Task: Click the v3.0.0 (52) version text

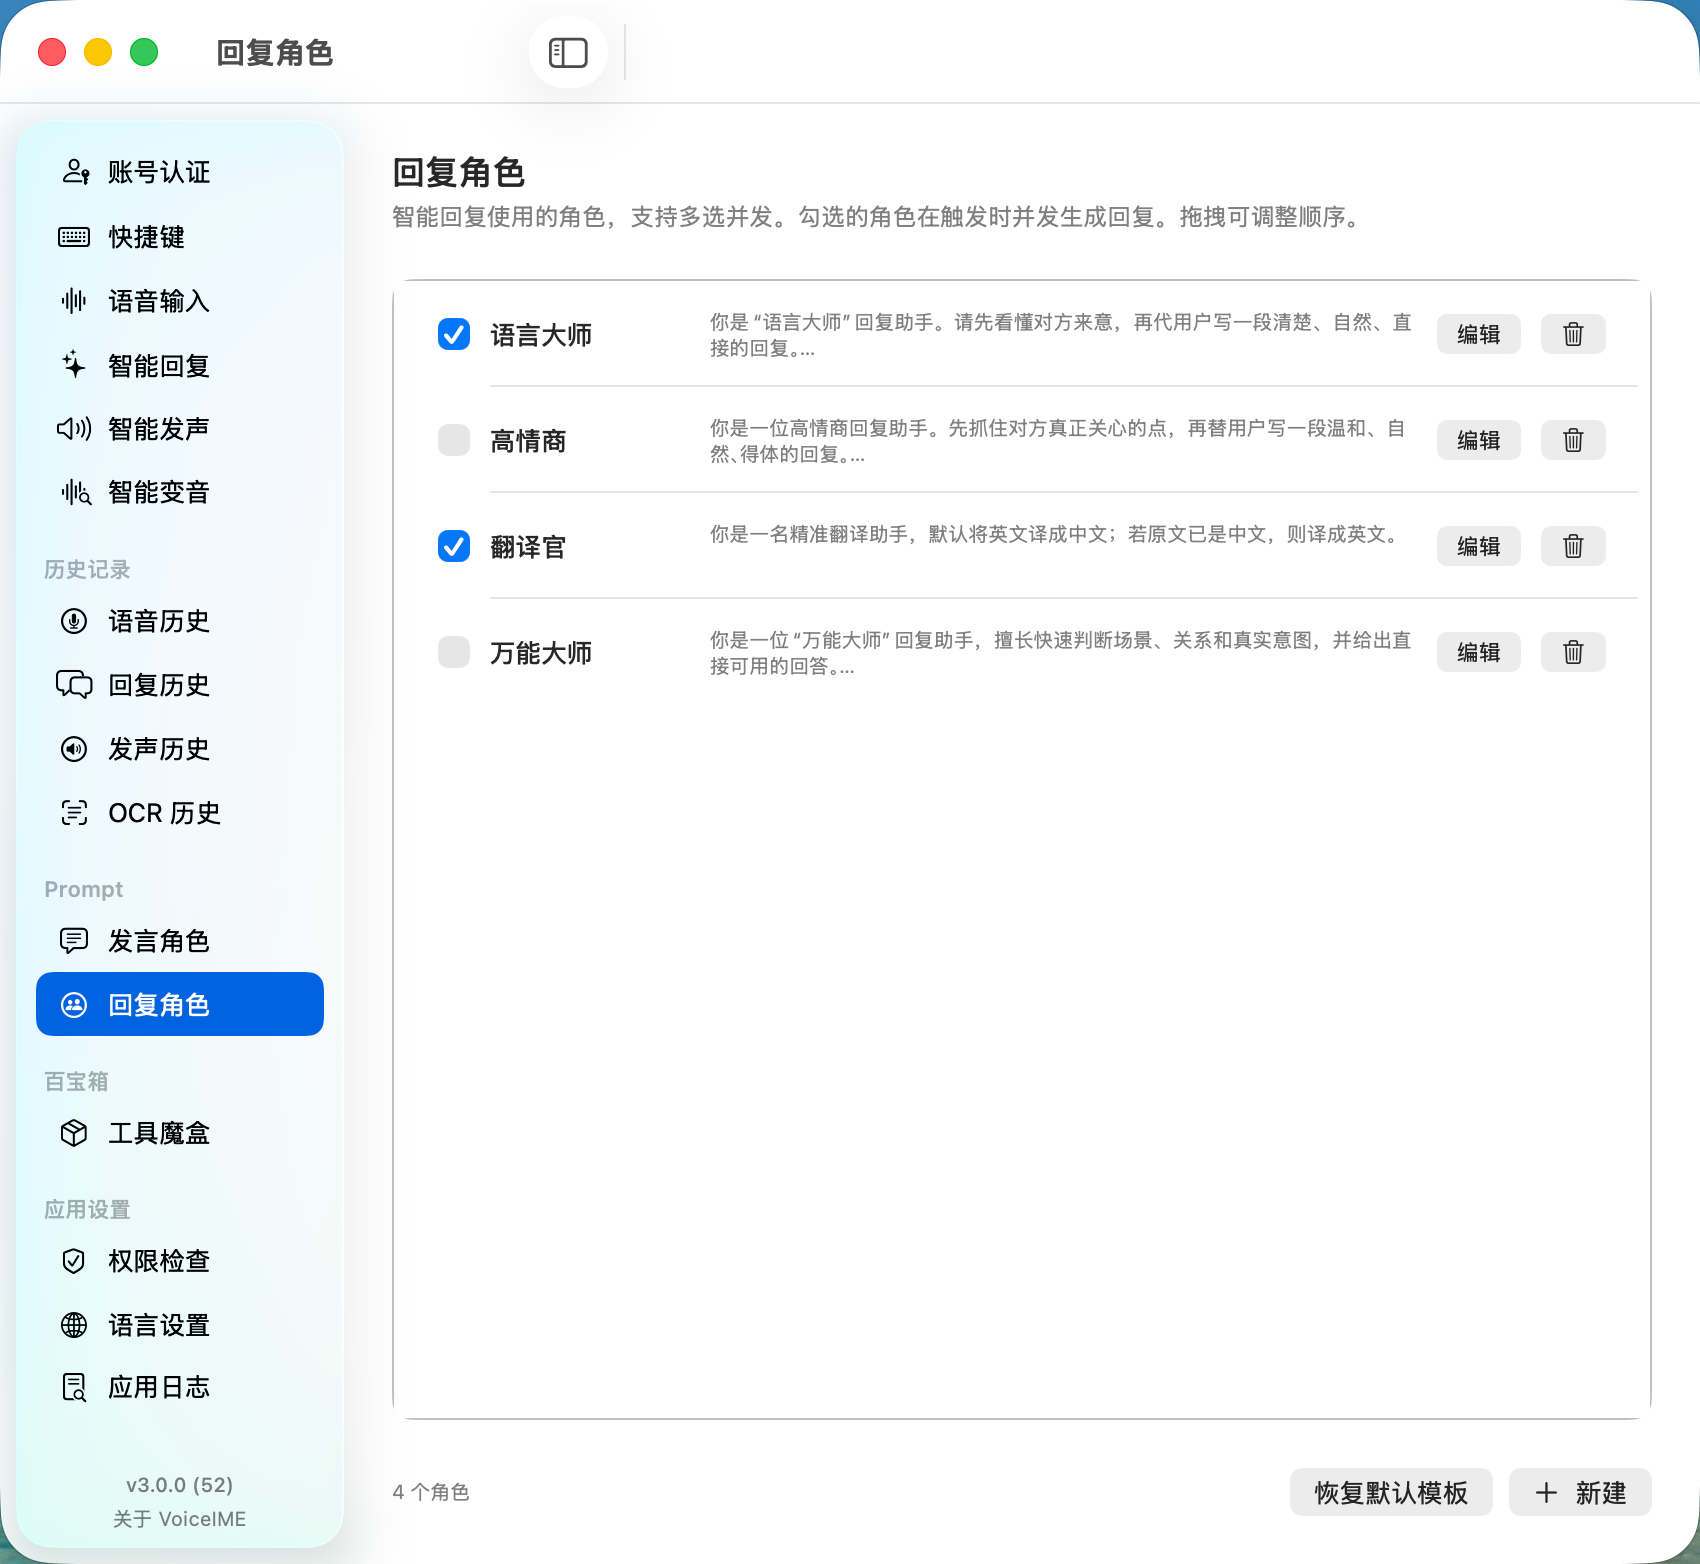Action: pyautogui.click(x=180, y=1484)
